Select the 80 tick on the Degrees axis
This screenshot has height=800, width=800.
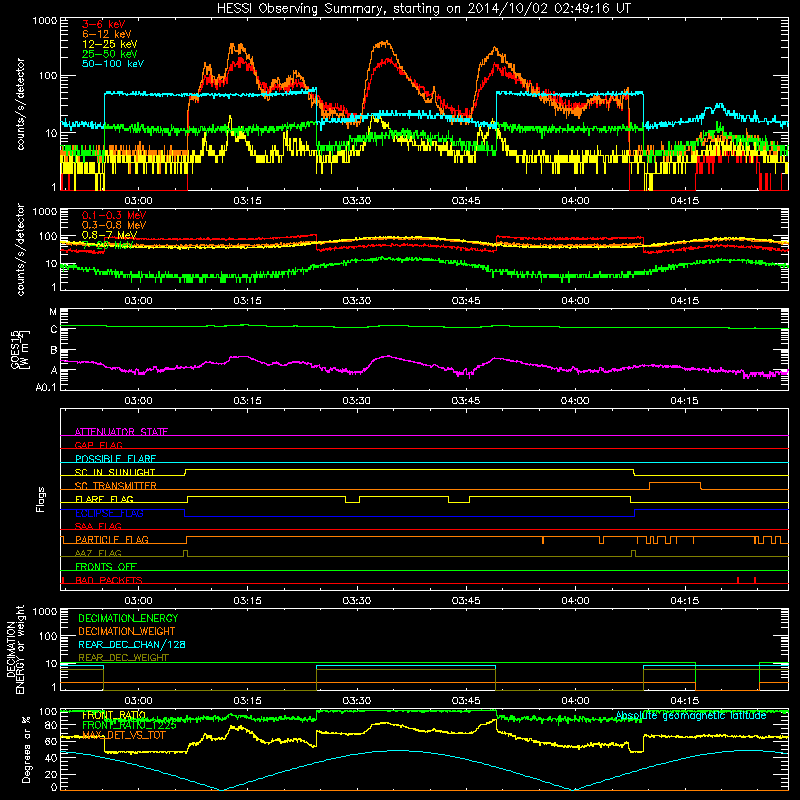[51, 725]
